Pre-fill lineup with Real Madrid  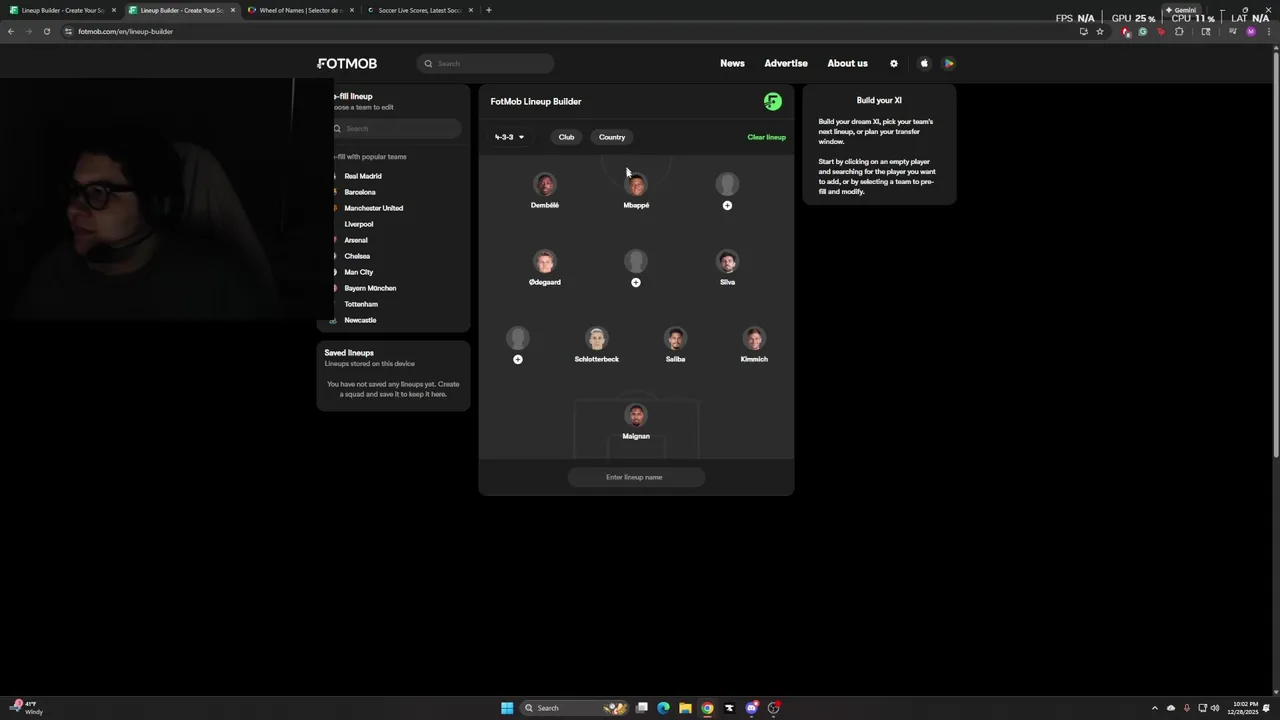(362, 176)
